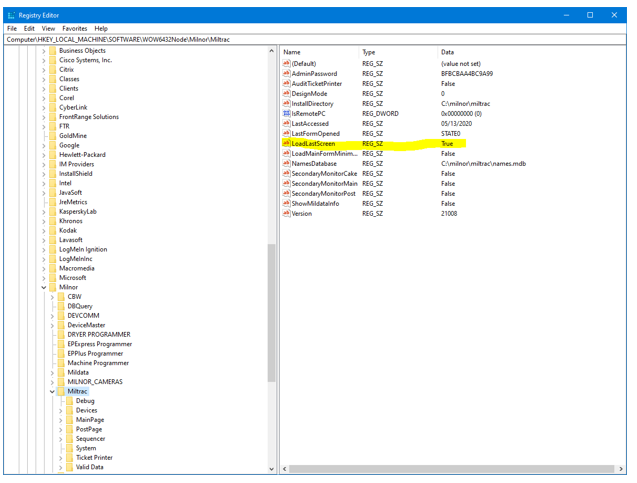The height and width of the screenshot is (483, 637).
Task: Open the Favorites menu
Action: [x=75, y=28]
